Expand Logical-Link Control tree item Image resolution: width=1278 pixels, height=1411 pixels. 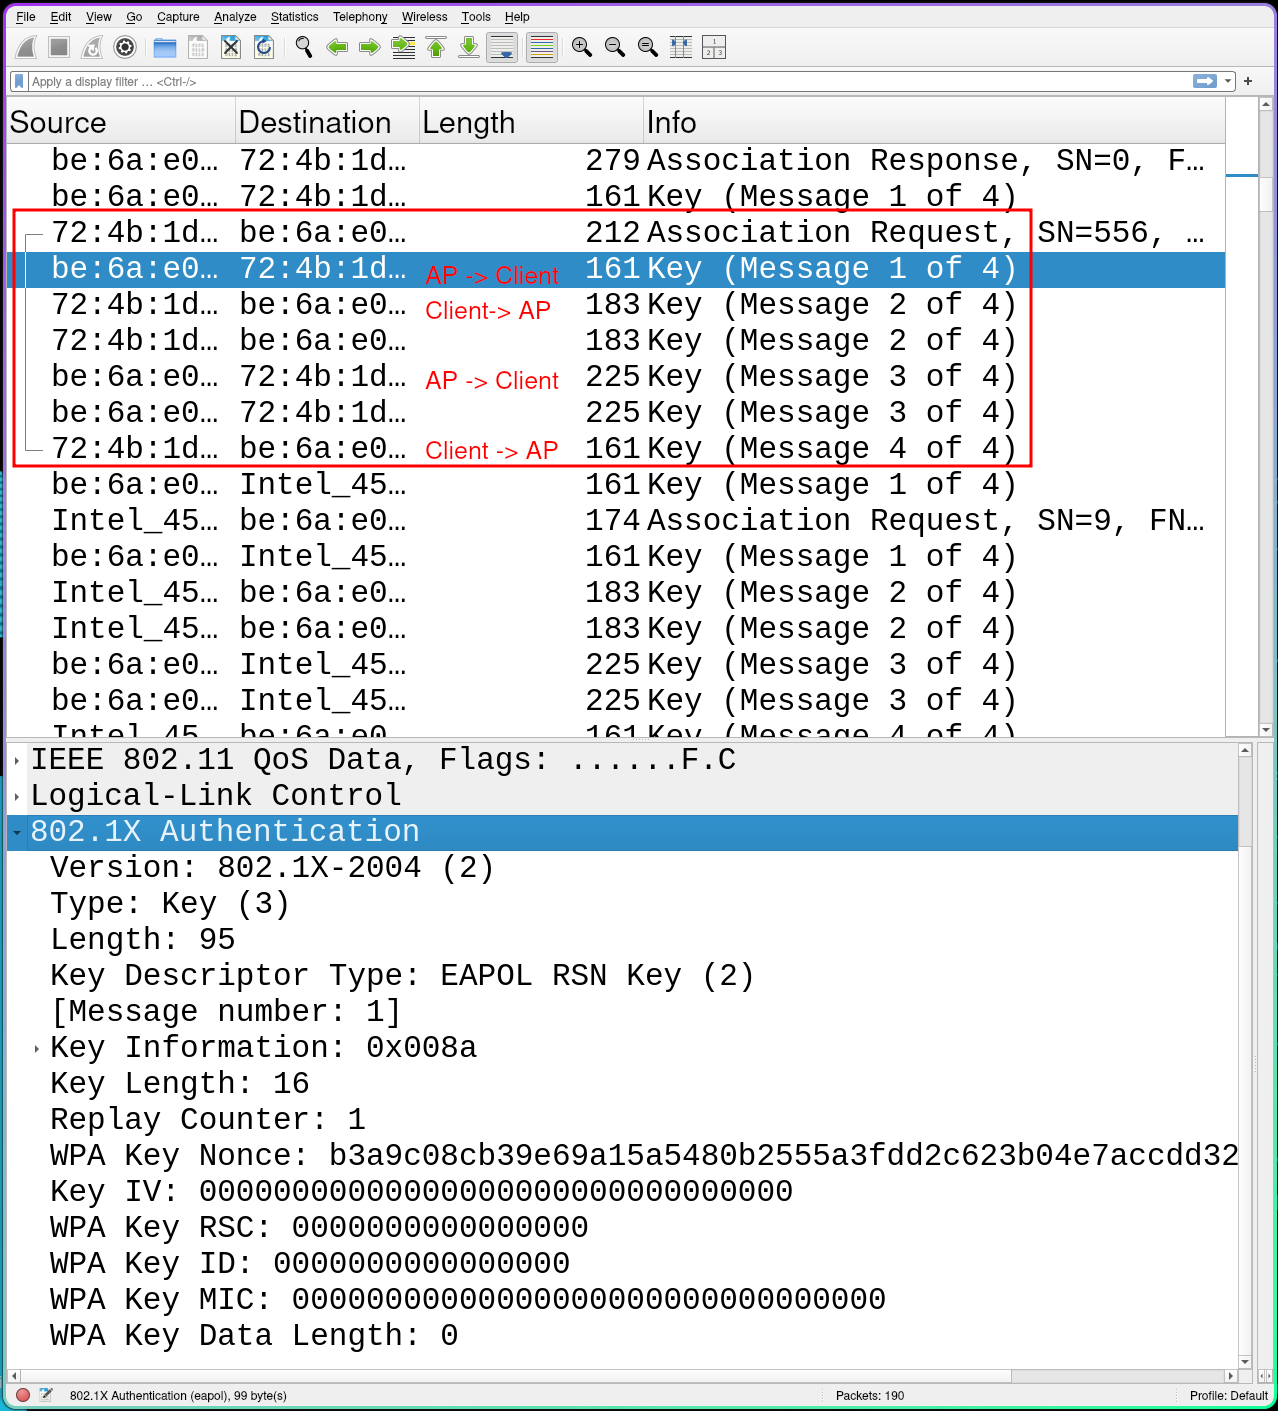coord(17,797)
